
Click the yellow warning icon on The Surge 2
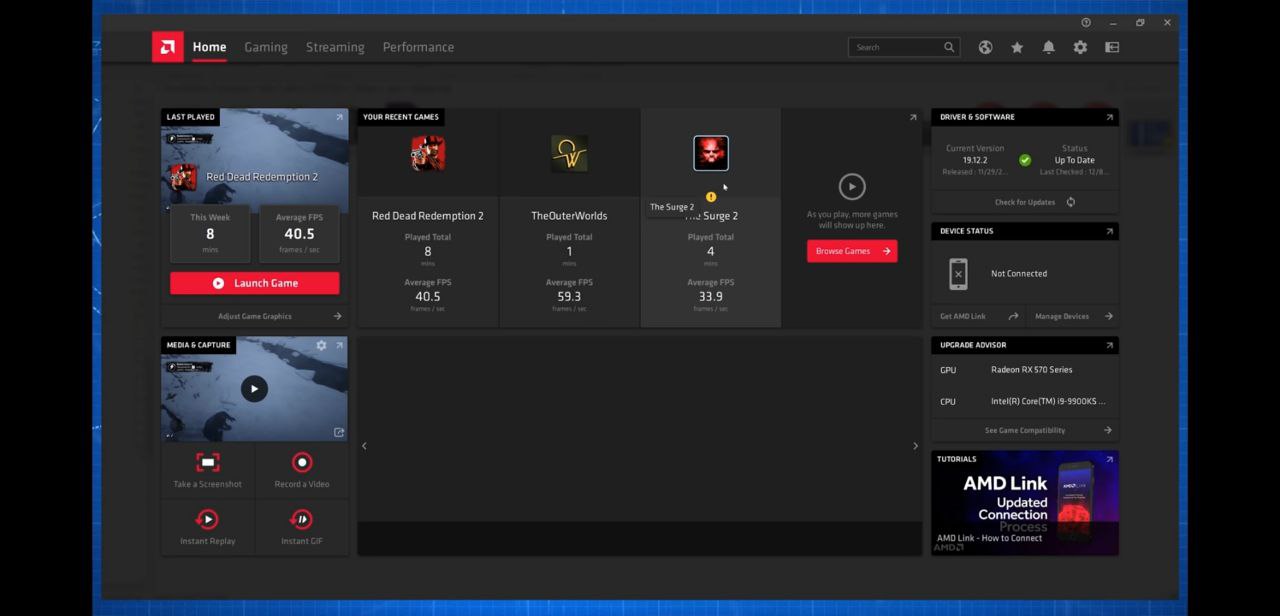tap(711, 197)
